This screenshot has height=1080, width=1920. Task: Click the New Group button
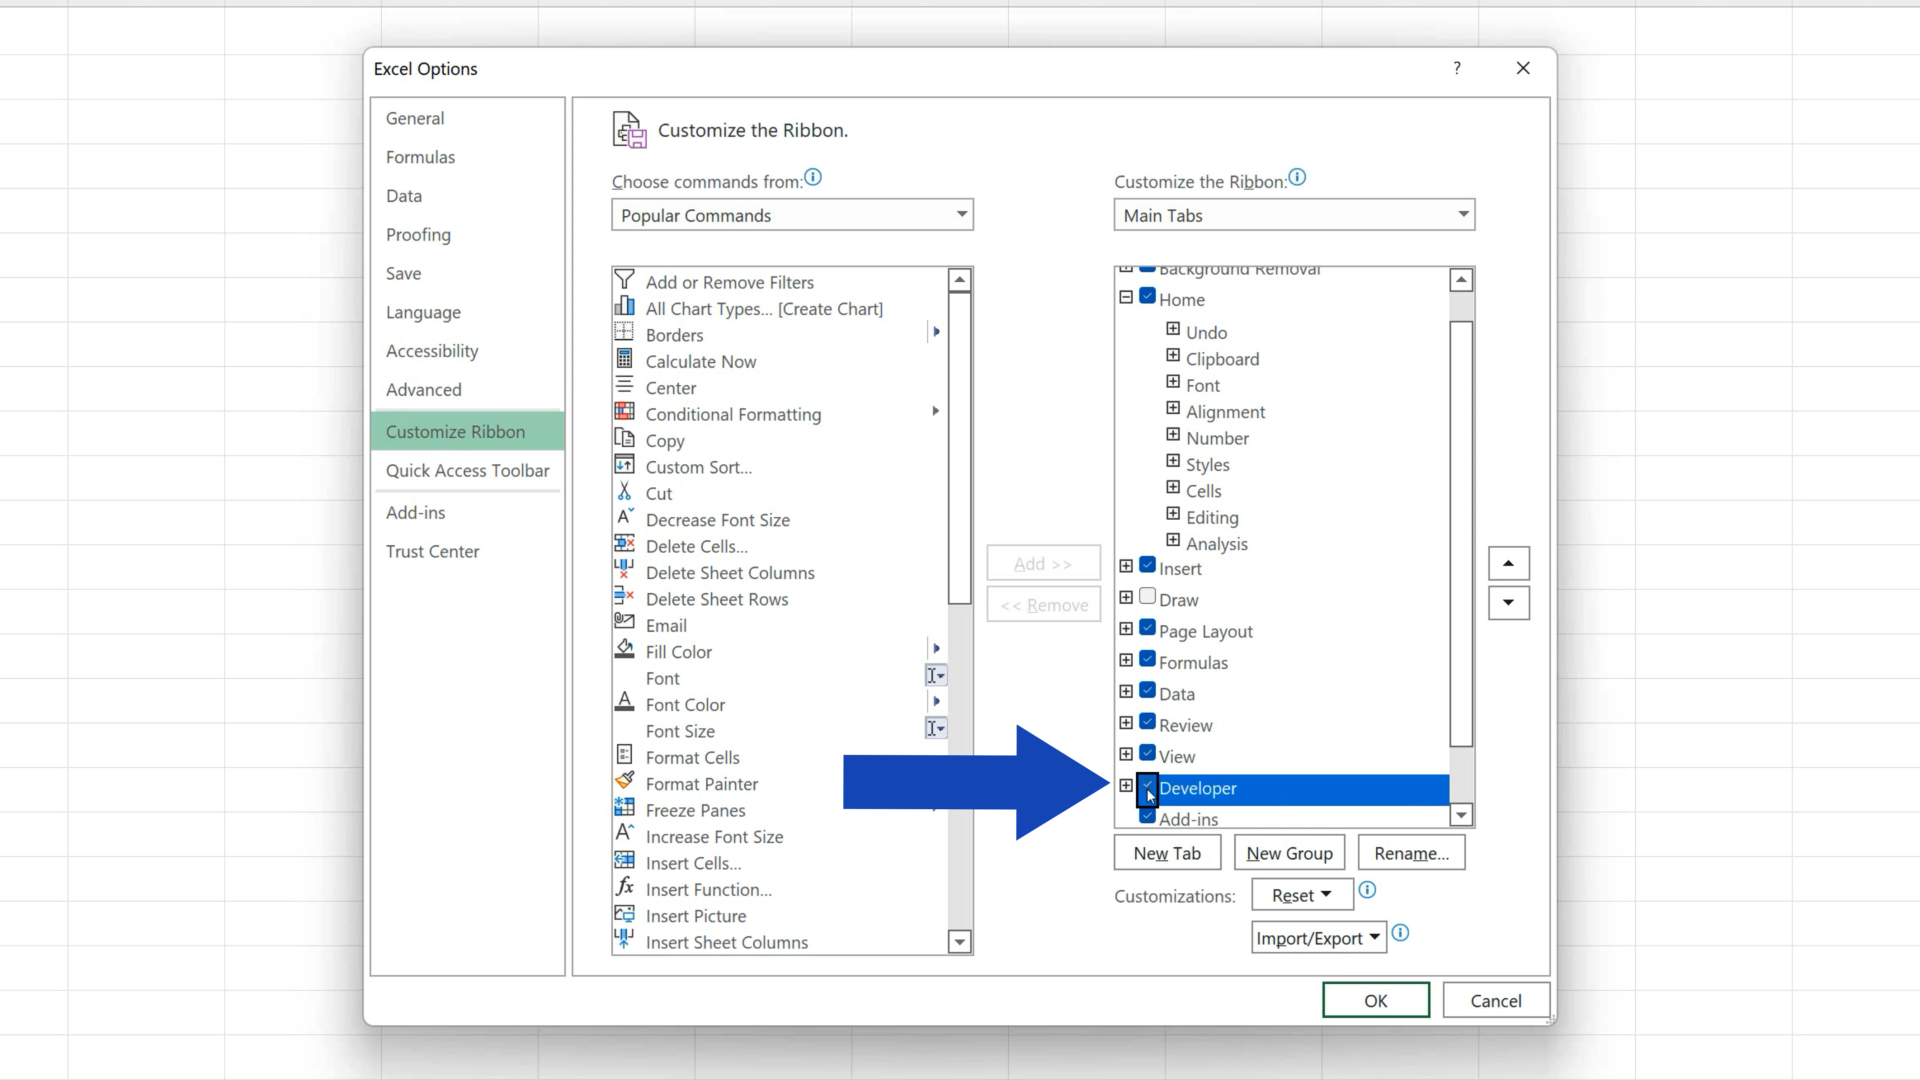pyautogui.click(x=1288, y=852)
